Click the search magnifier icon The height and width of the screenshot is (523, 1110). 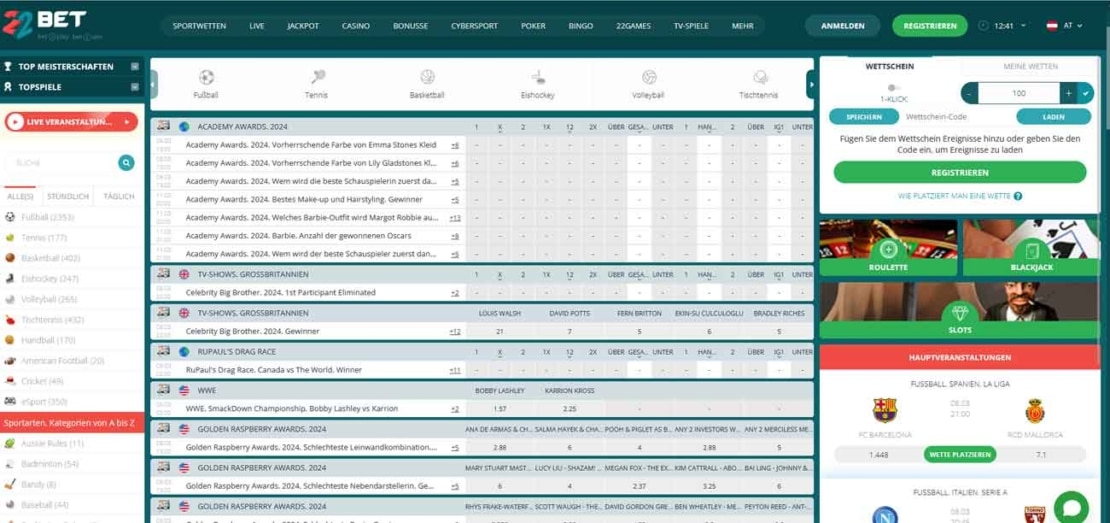[x=126, y=163]
